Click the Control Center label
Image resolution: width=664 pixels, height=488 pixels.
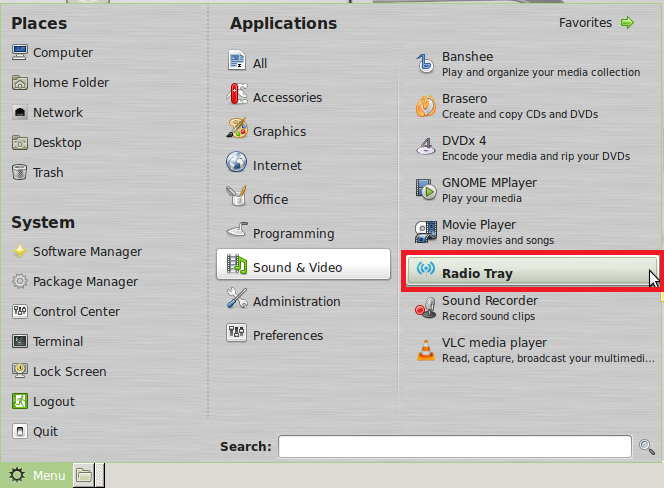pos(76,311)
